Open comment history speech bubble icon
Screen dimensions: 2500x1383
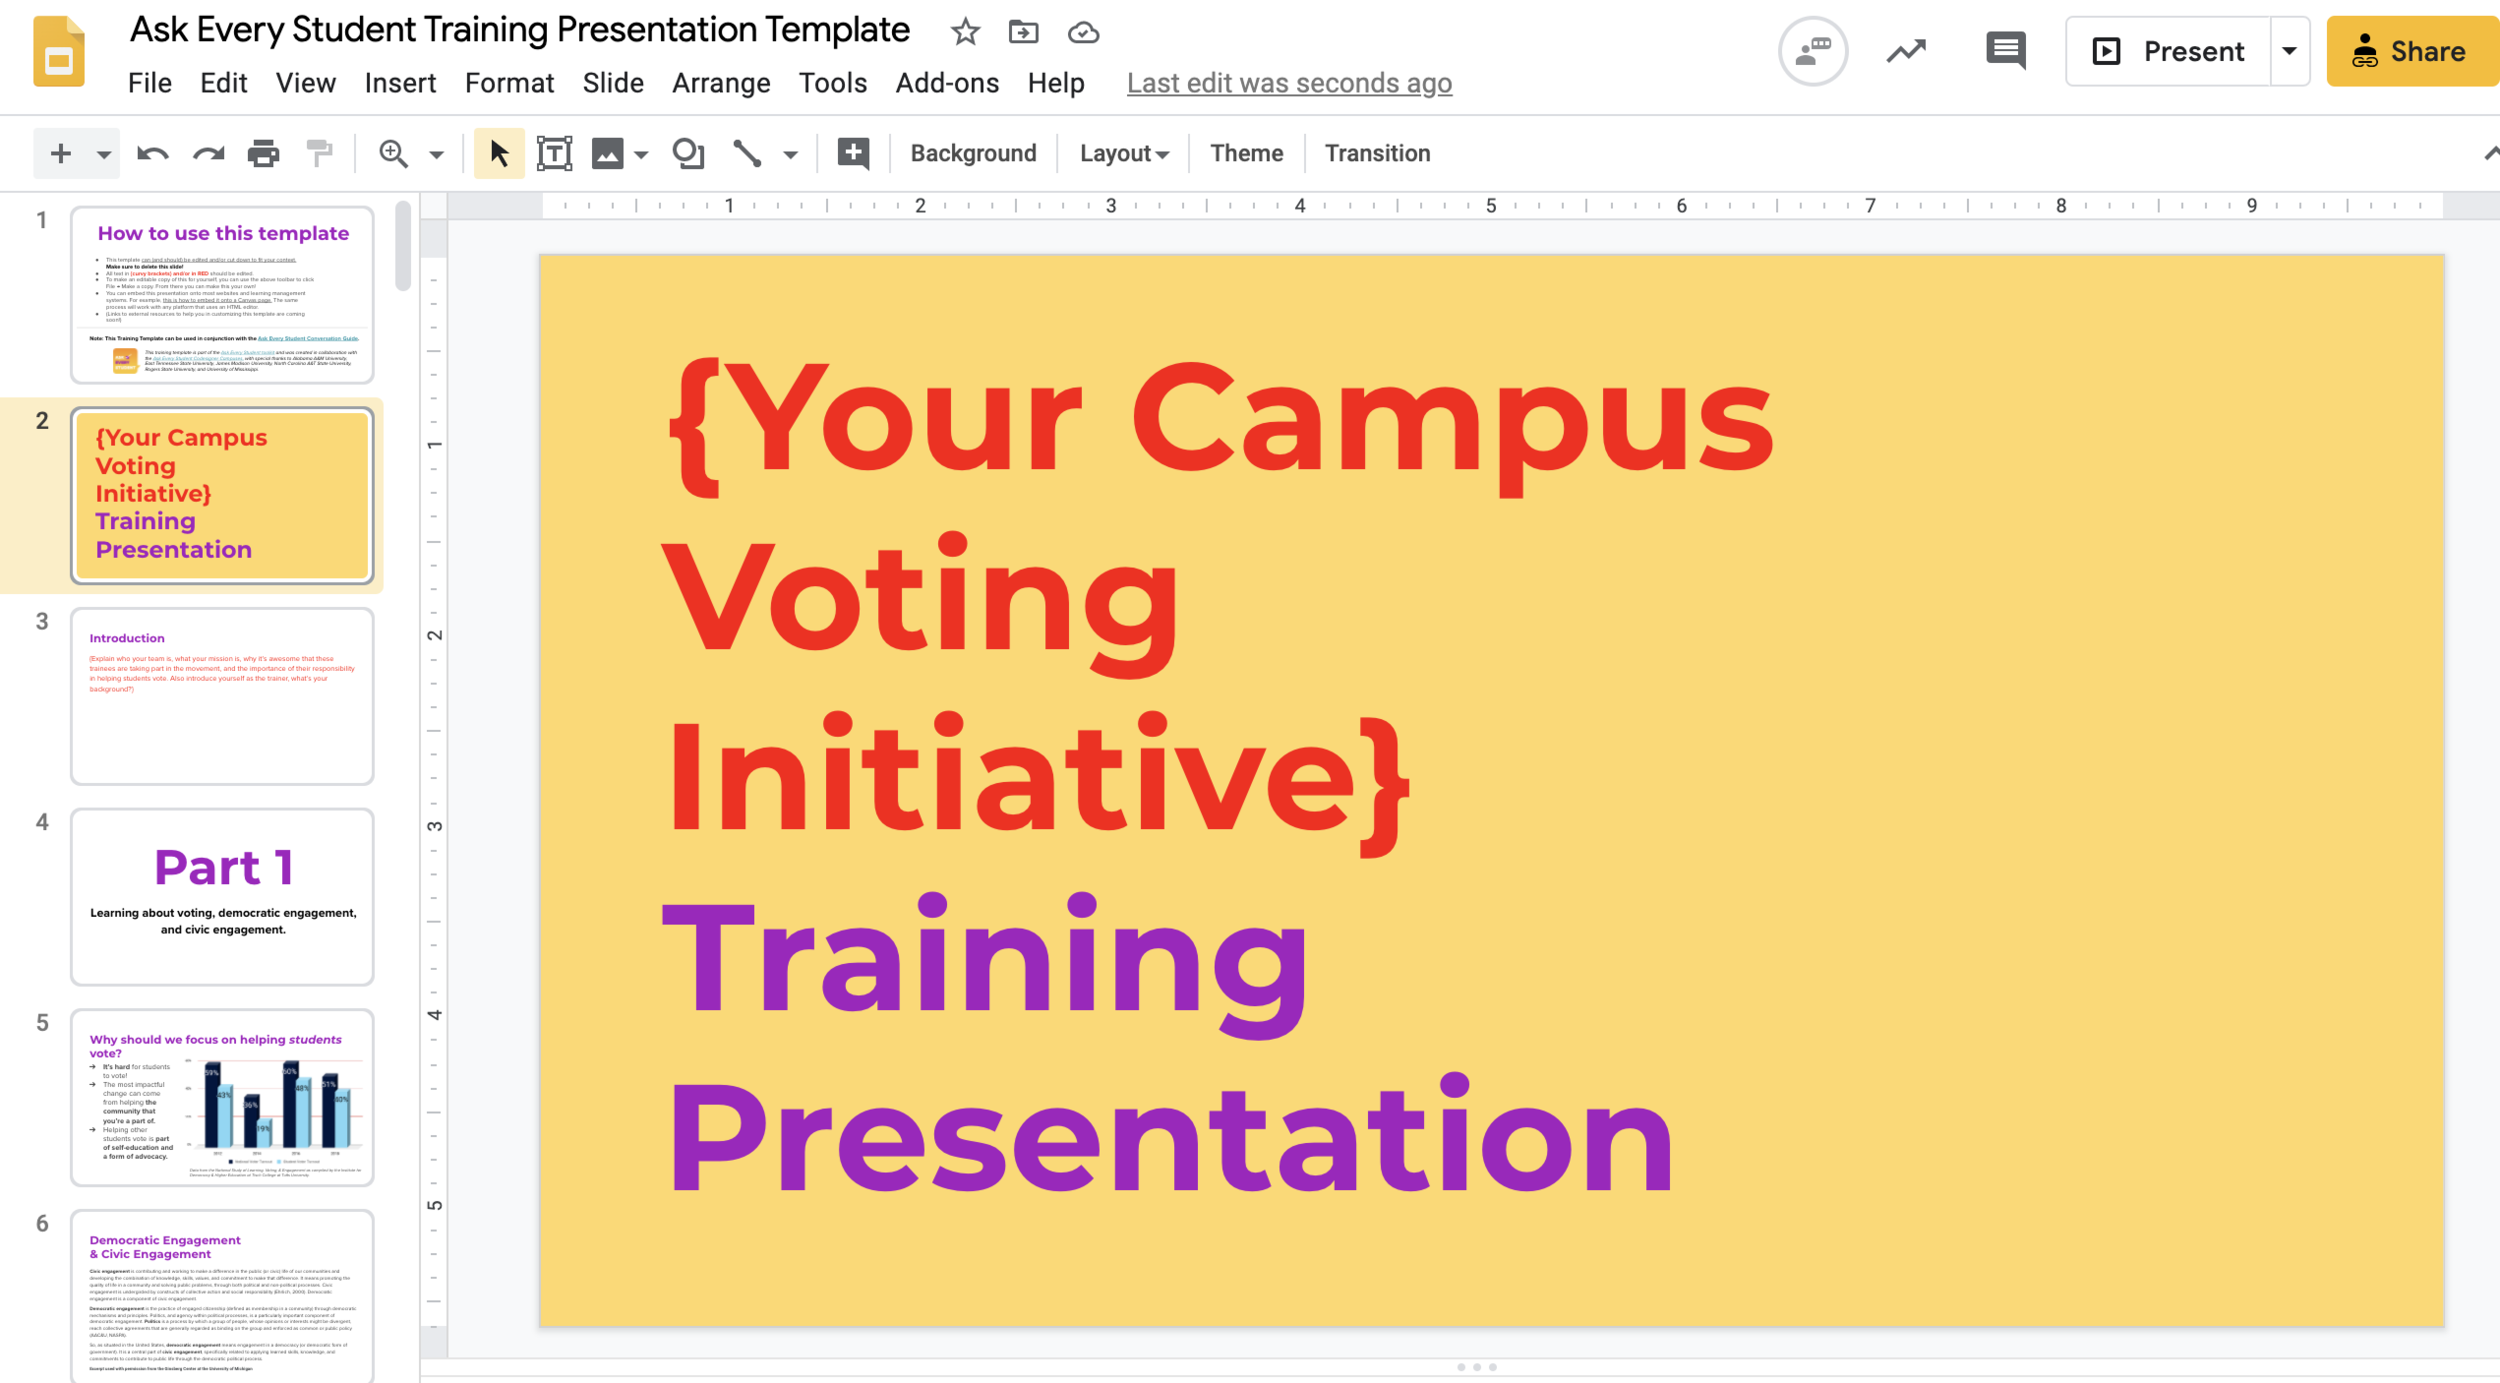pyautogui.click(x=2005, y=50)
